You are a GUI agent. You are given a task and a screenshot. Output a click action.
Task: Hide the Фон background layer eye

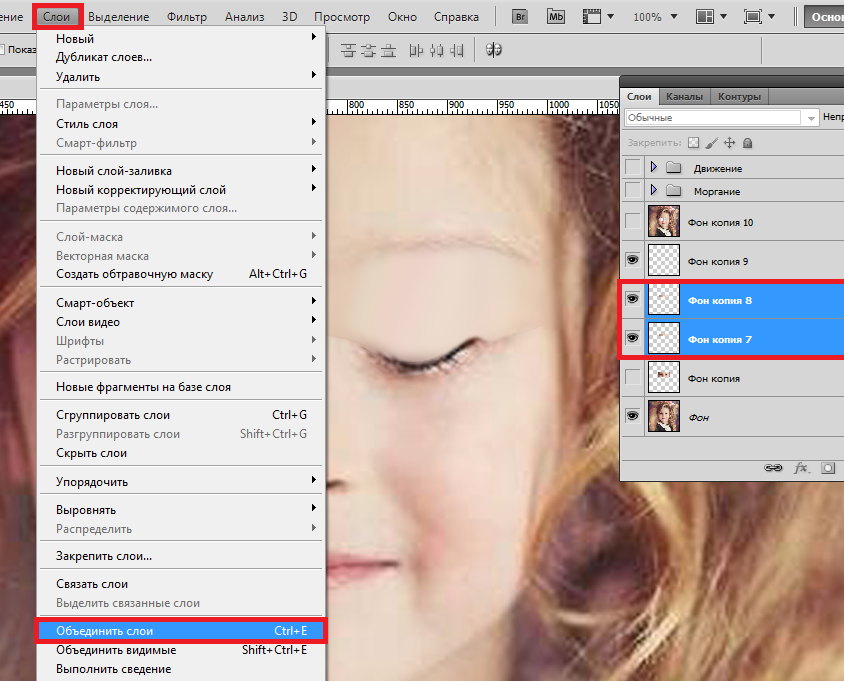point(632,416)
